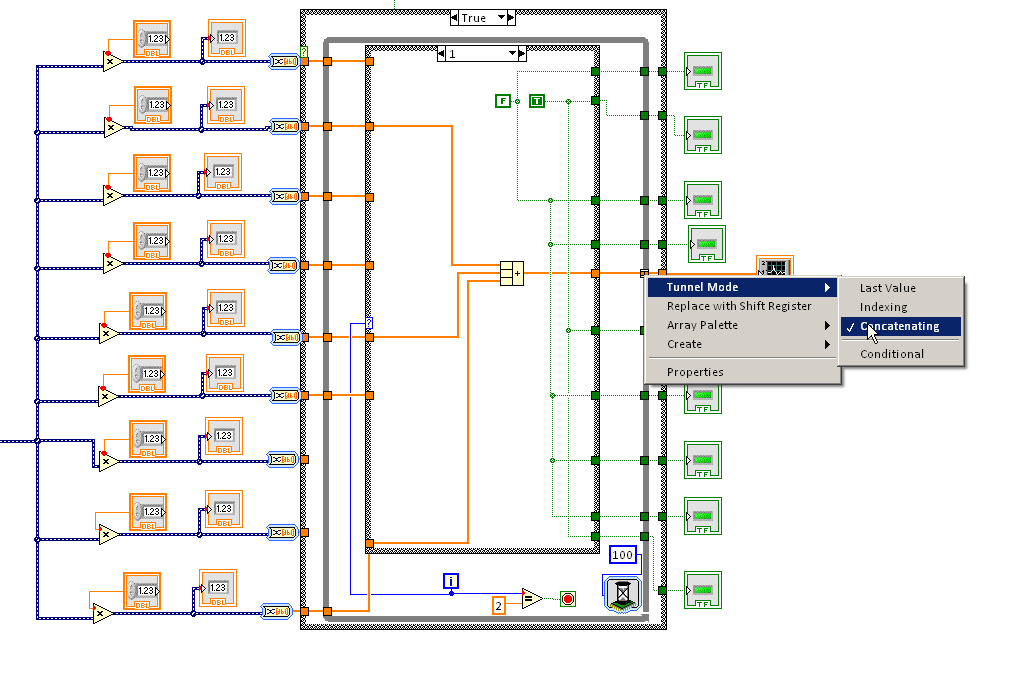The height and width of the screenshot is (683, 1015).
Task: Click the bottom-most Boolean TF indicator
Action: pyautogui.click(x=702, y=589)
